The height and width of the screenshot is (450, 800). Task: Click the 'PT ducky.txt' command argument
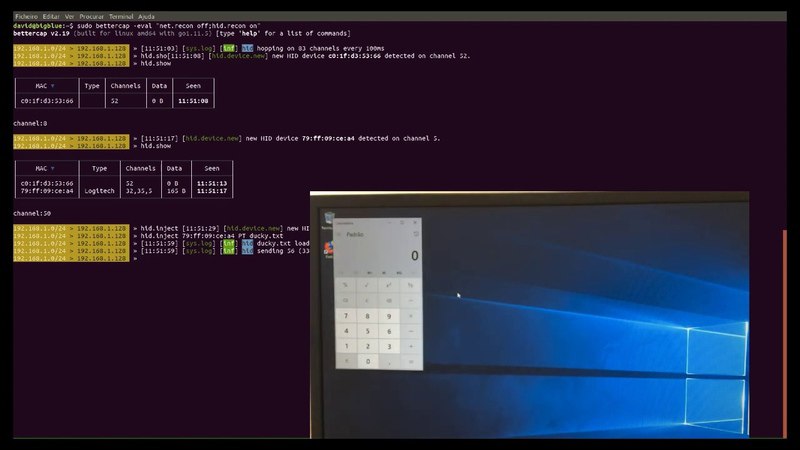pyautogui.click(x=260, y=236)
